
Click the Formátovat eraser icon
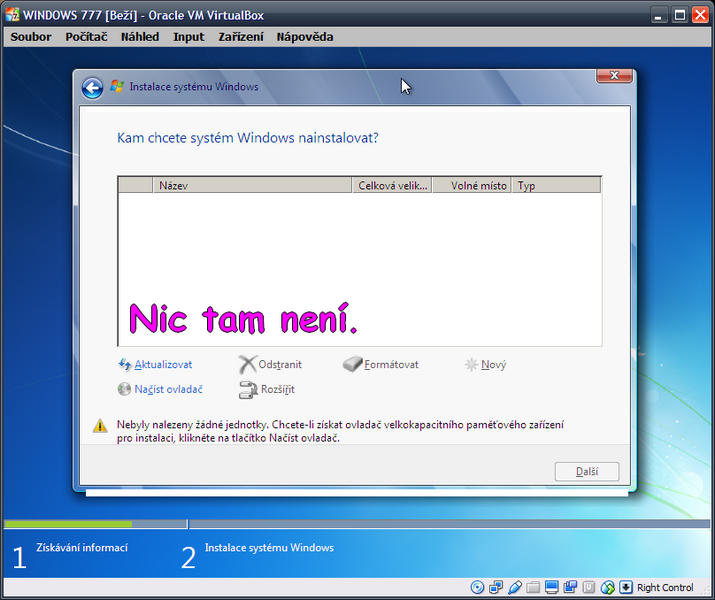tap(352, 364)
